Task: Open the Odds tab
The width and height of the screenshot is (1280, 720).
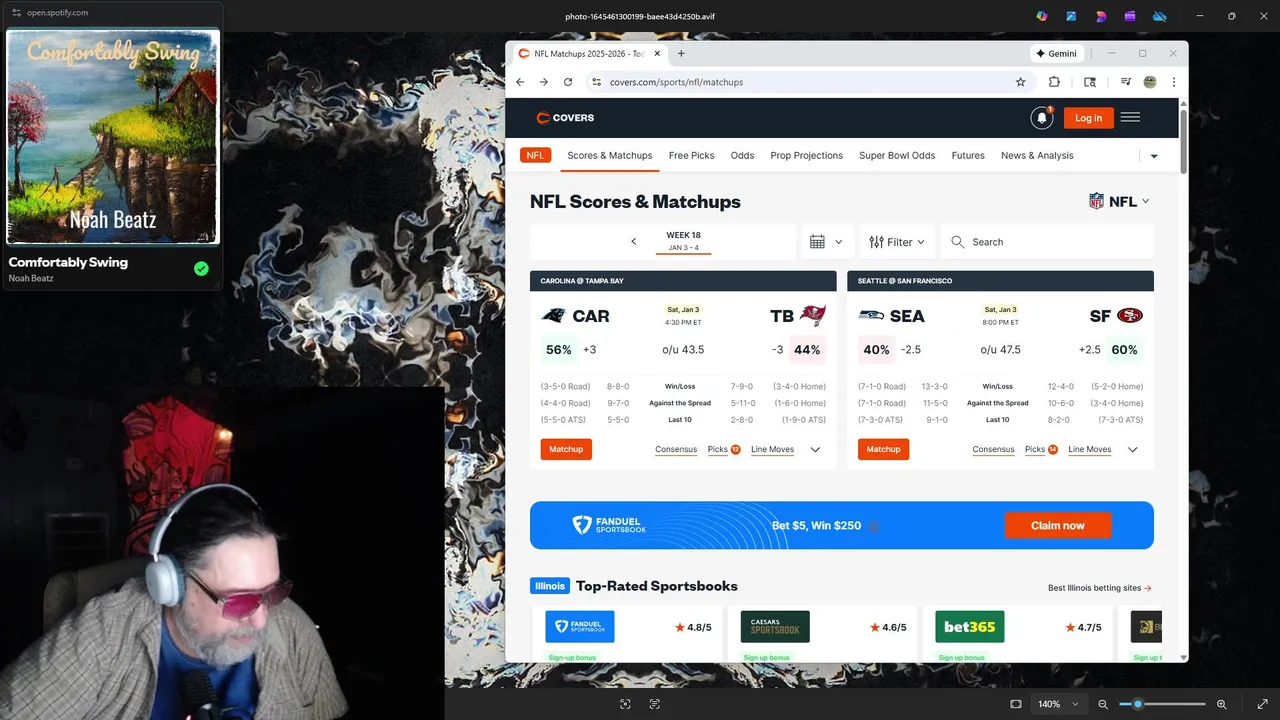Action: (x=742, y=155)
